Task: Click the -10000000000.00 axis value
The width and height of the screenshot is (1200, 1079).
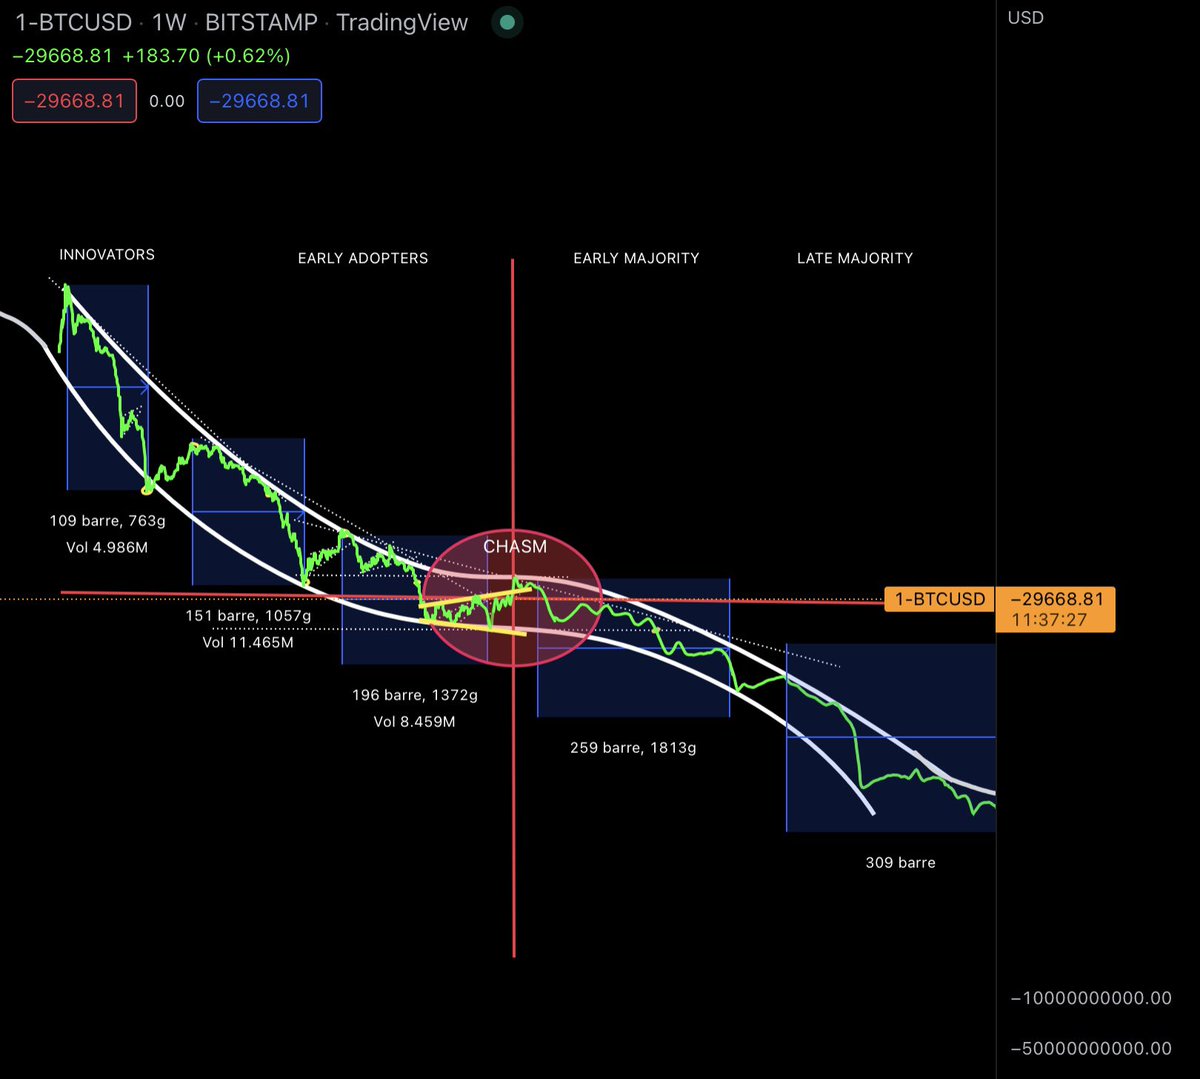Action: point(1090,998)
